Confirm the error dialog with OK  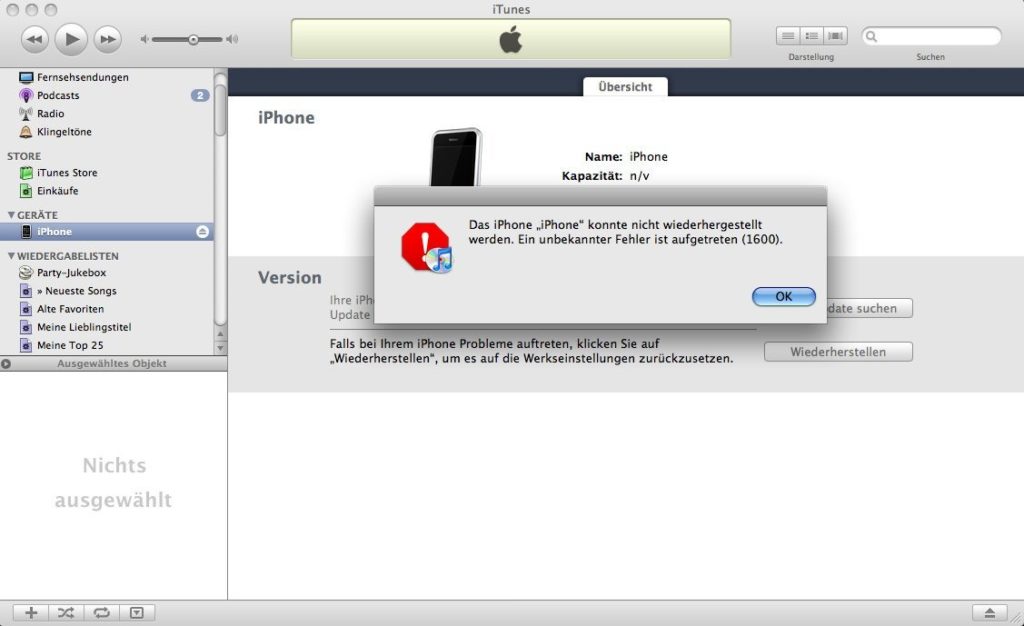point(784,296)
